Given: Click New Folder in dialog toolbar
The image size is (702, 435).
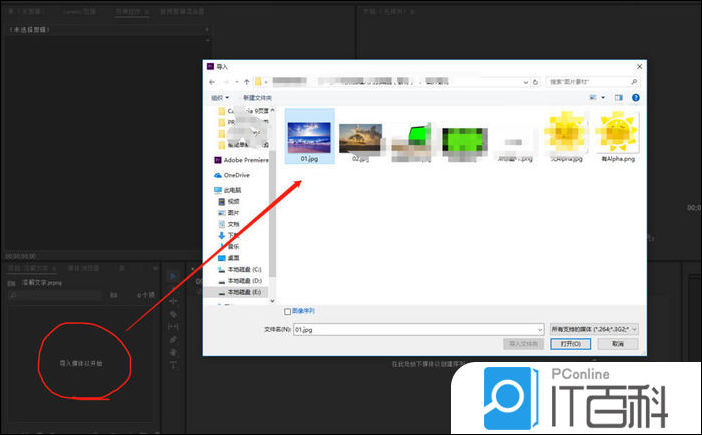Looking at the screenshot, I should [257, 97].
